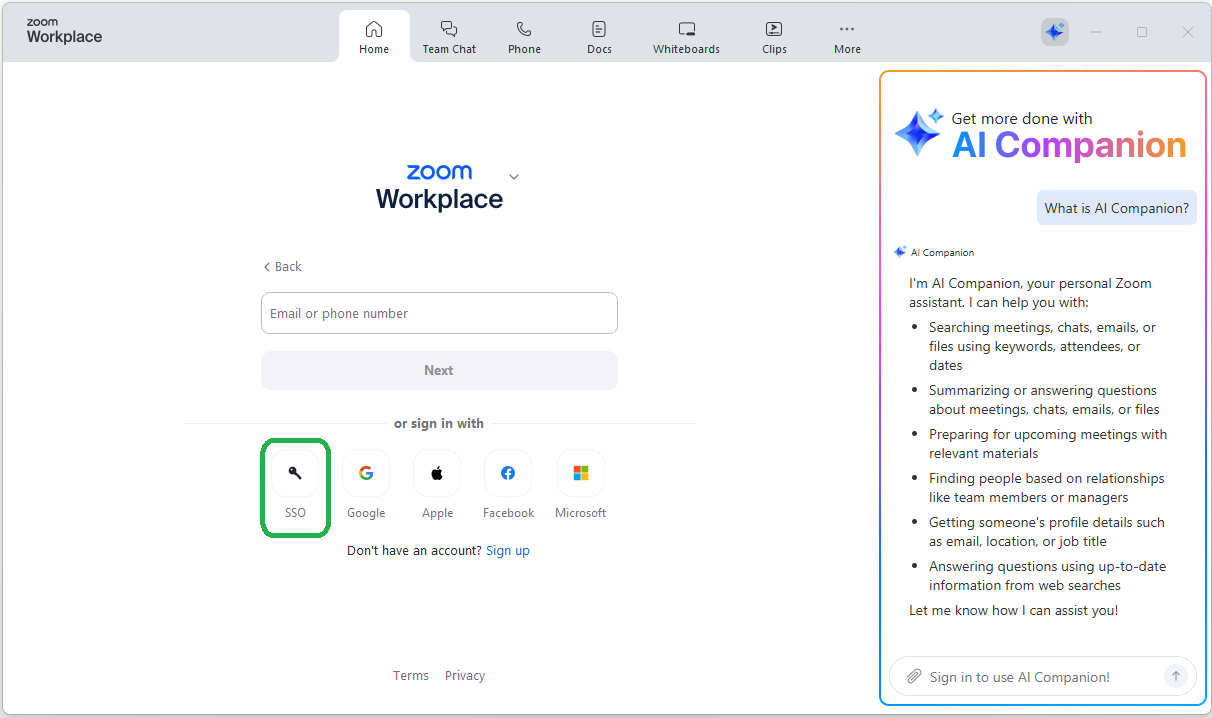Switch to the Clips tab
The height and width of the screenshot is (718, 1212).
774,37
